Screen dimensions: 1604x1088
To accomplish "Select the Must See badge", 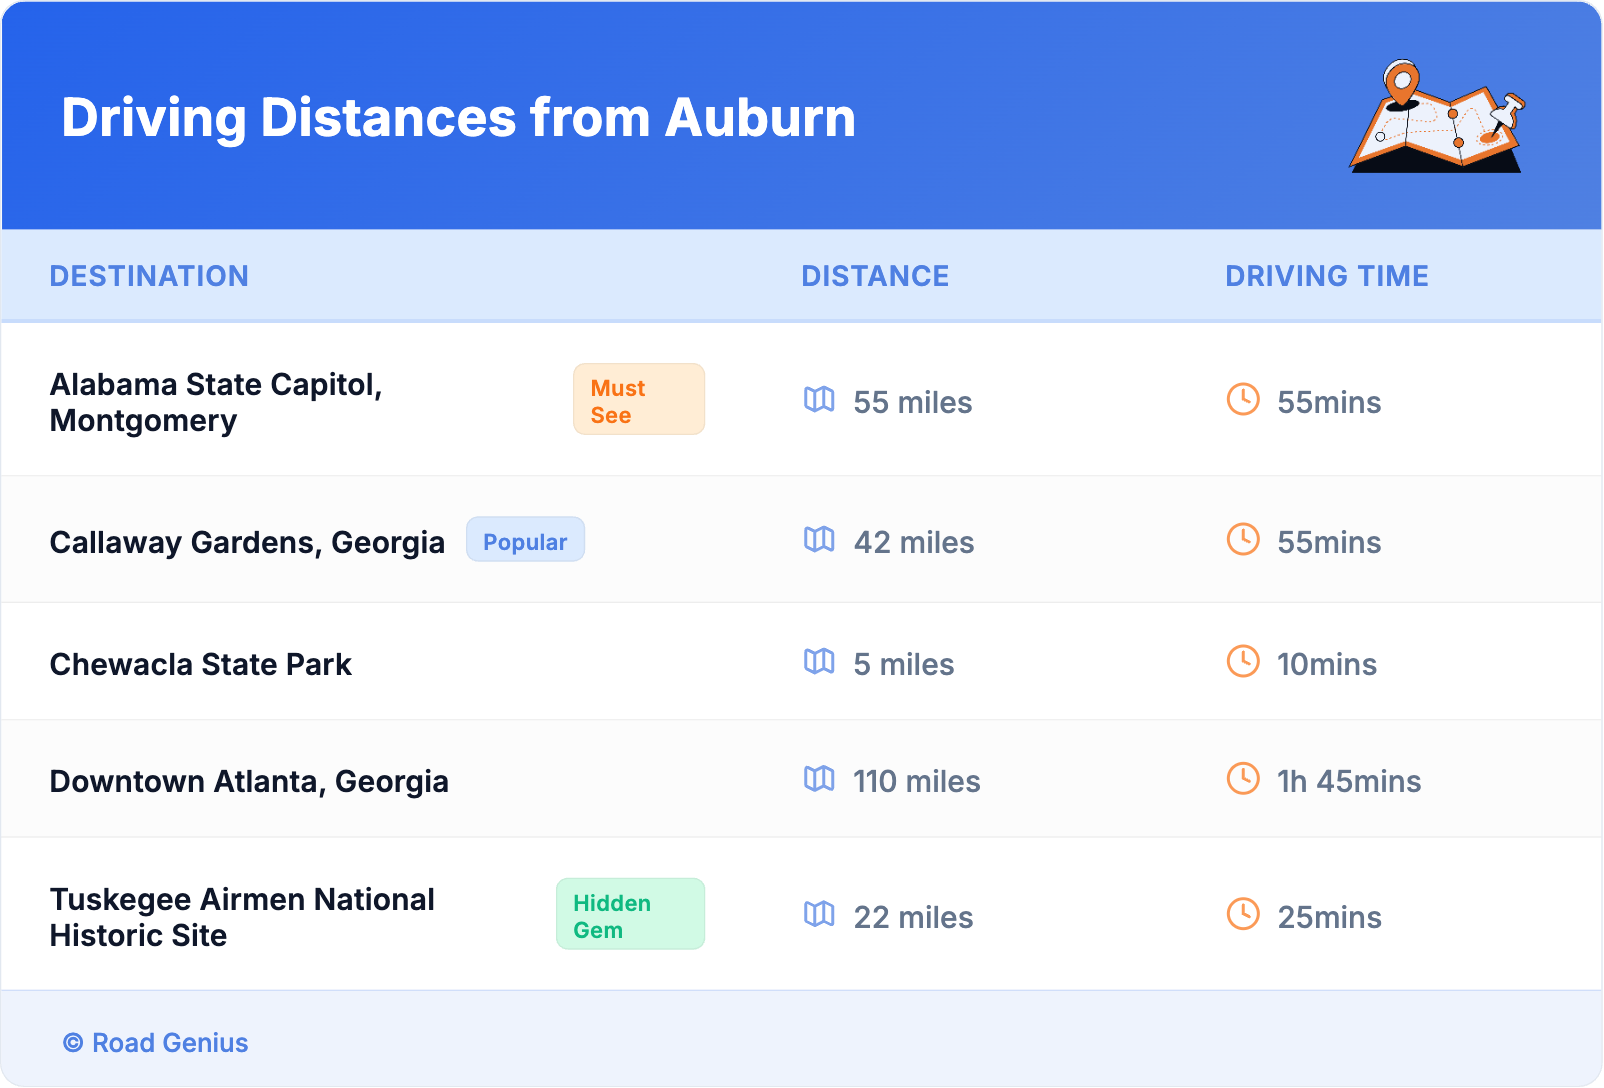I will coord(638,400).
